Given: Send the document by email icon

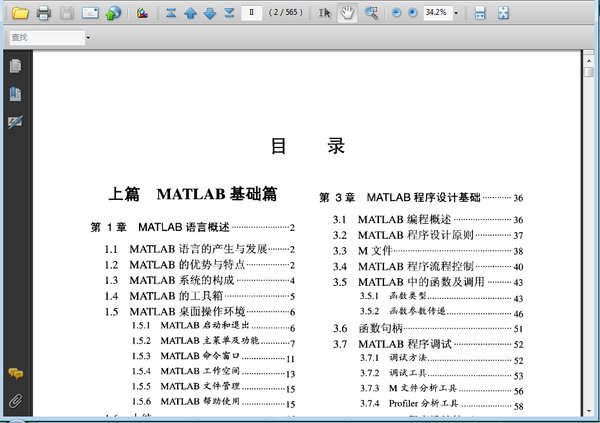Looking at the screenshot, I should point(90,13).
